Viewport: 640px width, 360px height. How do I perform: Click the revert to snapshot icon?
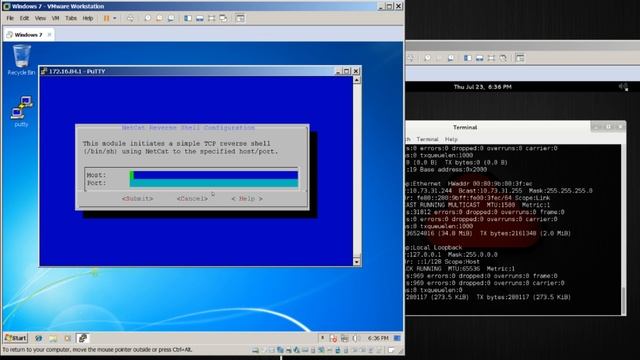point(159,18)
